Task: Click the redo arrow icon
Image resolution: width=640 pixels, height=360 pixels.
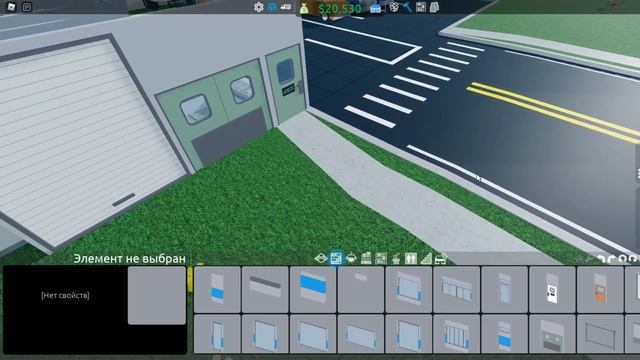Action: click(x=611, y=259)
